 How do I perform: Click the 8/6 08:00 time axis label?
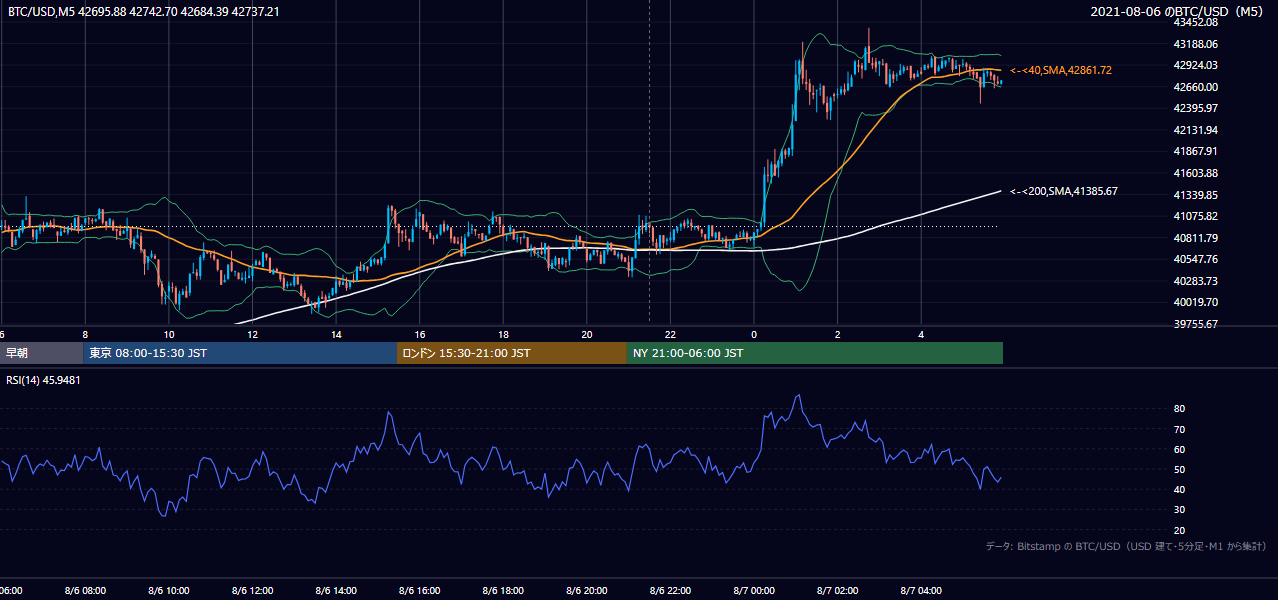[85, 591]
